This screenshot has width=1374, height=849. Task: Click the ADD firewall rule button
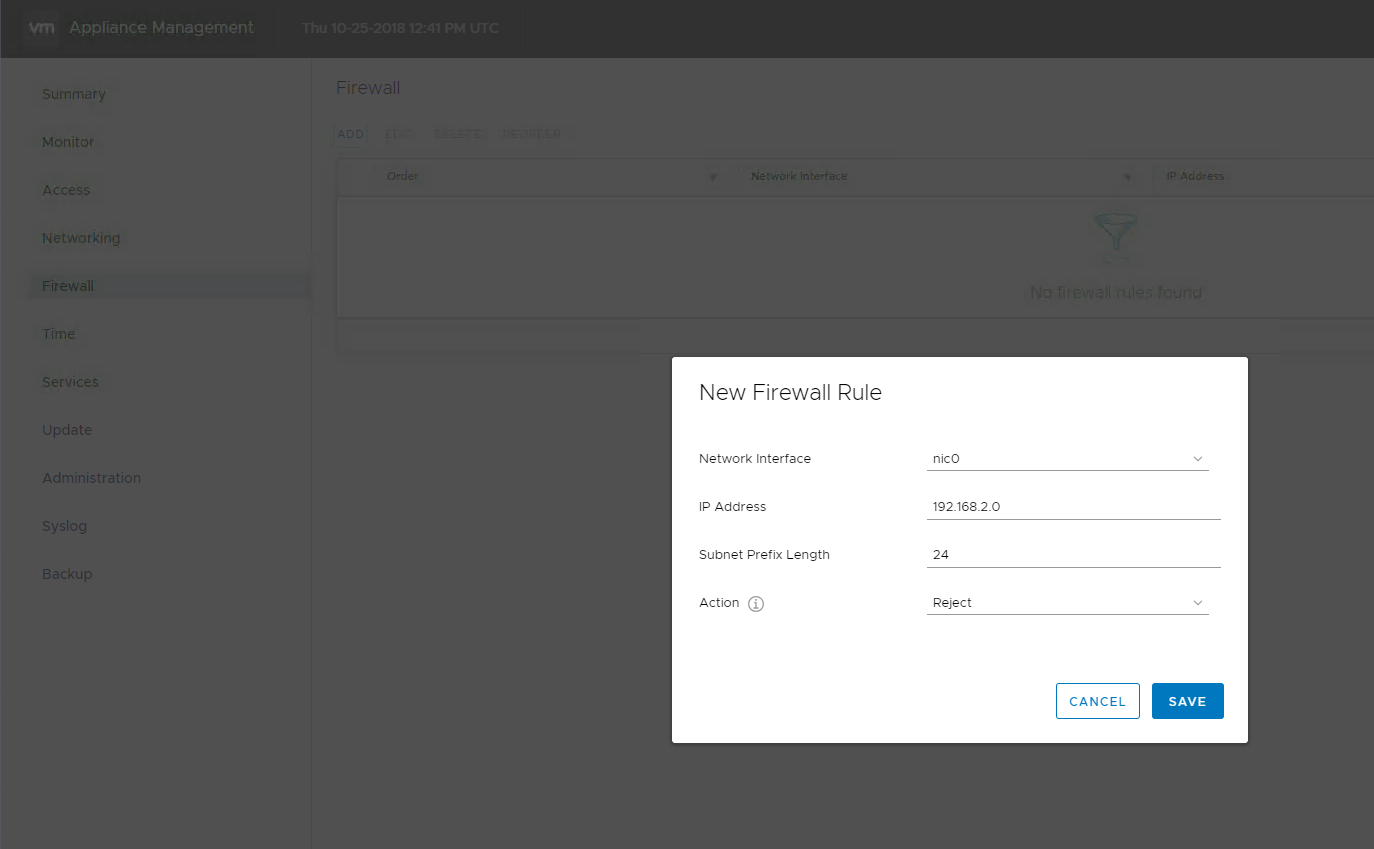coord(351,134)
